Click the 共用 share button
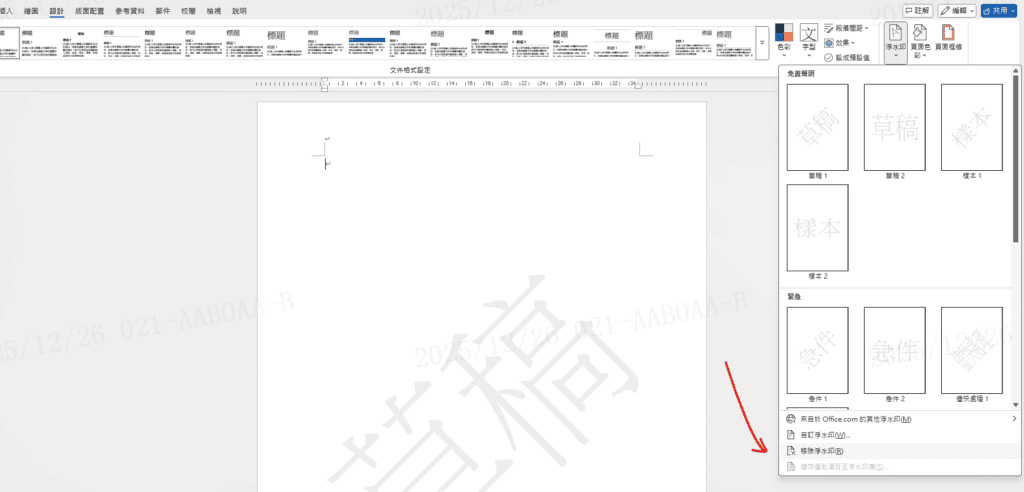 998,10
